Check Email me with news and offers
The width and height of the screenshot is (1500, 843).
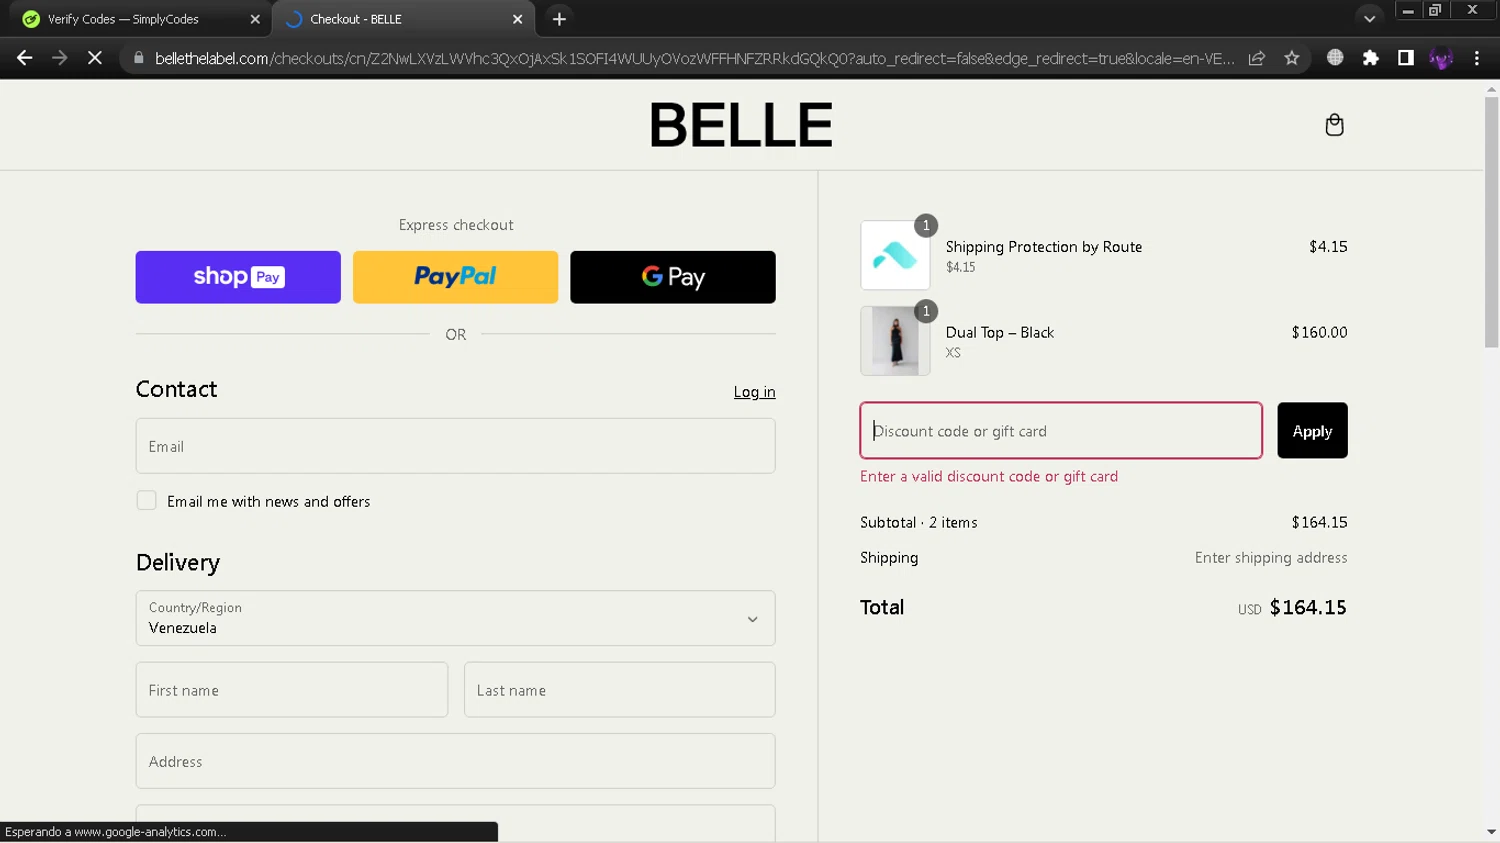146,501
